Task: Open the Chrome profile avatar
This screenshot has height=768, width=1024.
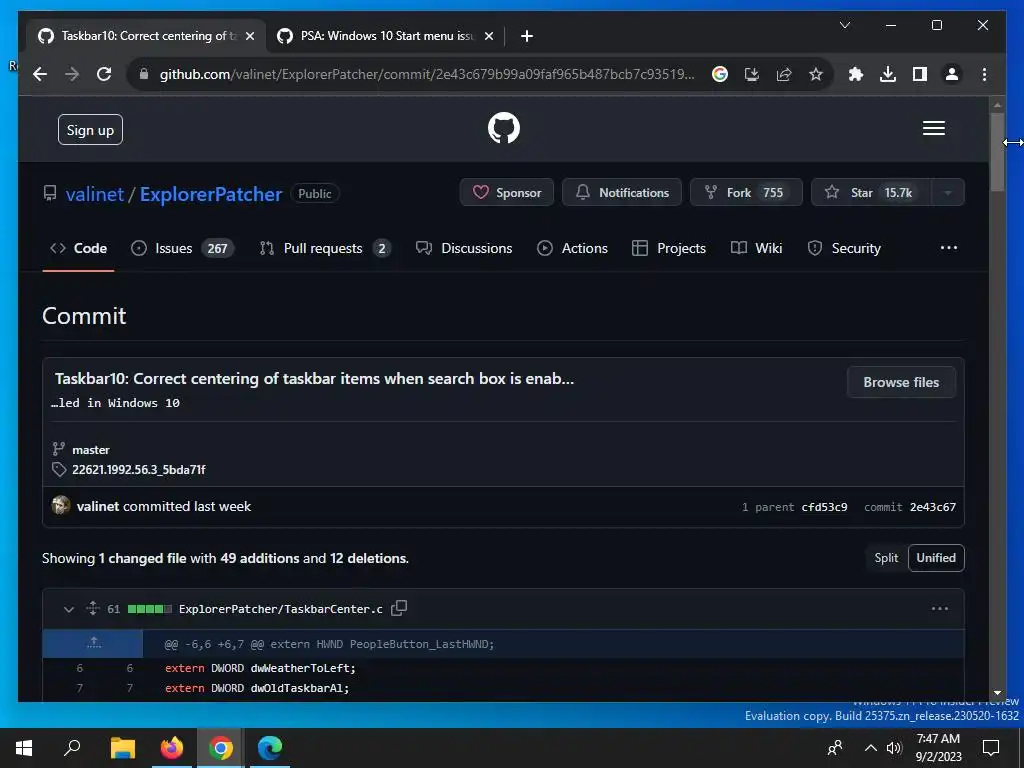Action: pyautogui.click(x=952, y=74)
